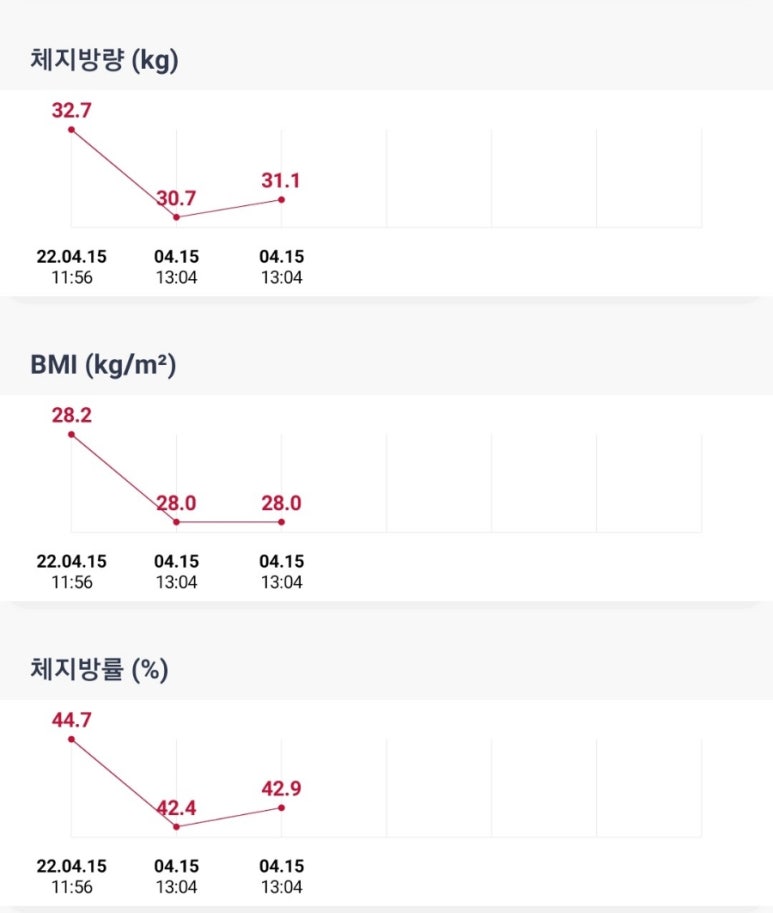Select the 28.2 BMI data point

pyautogui.click(x=72, y=434)
